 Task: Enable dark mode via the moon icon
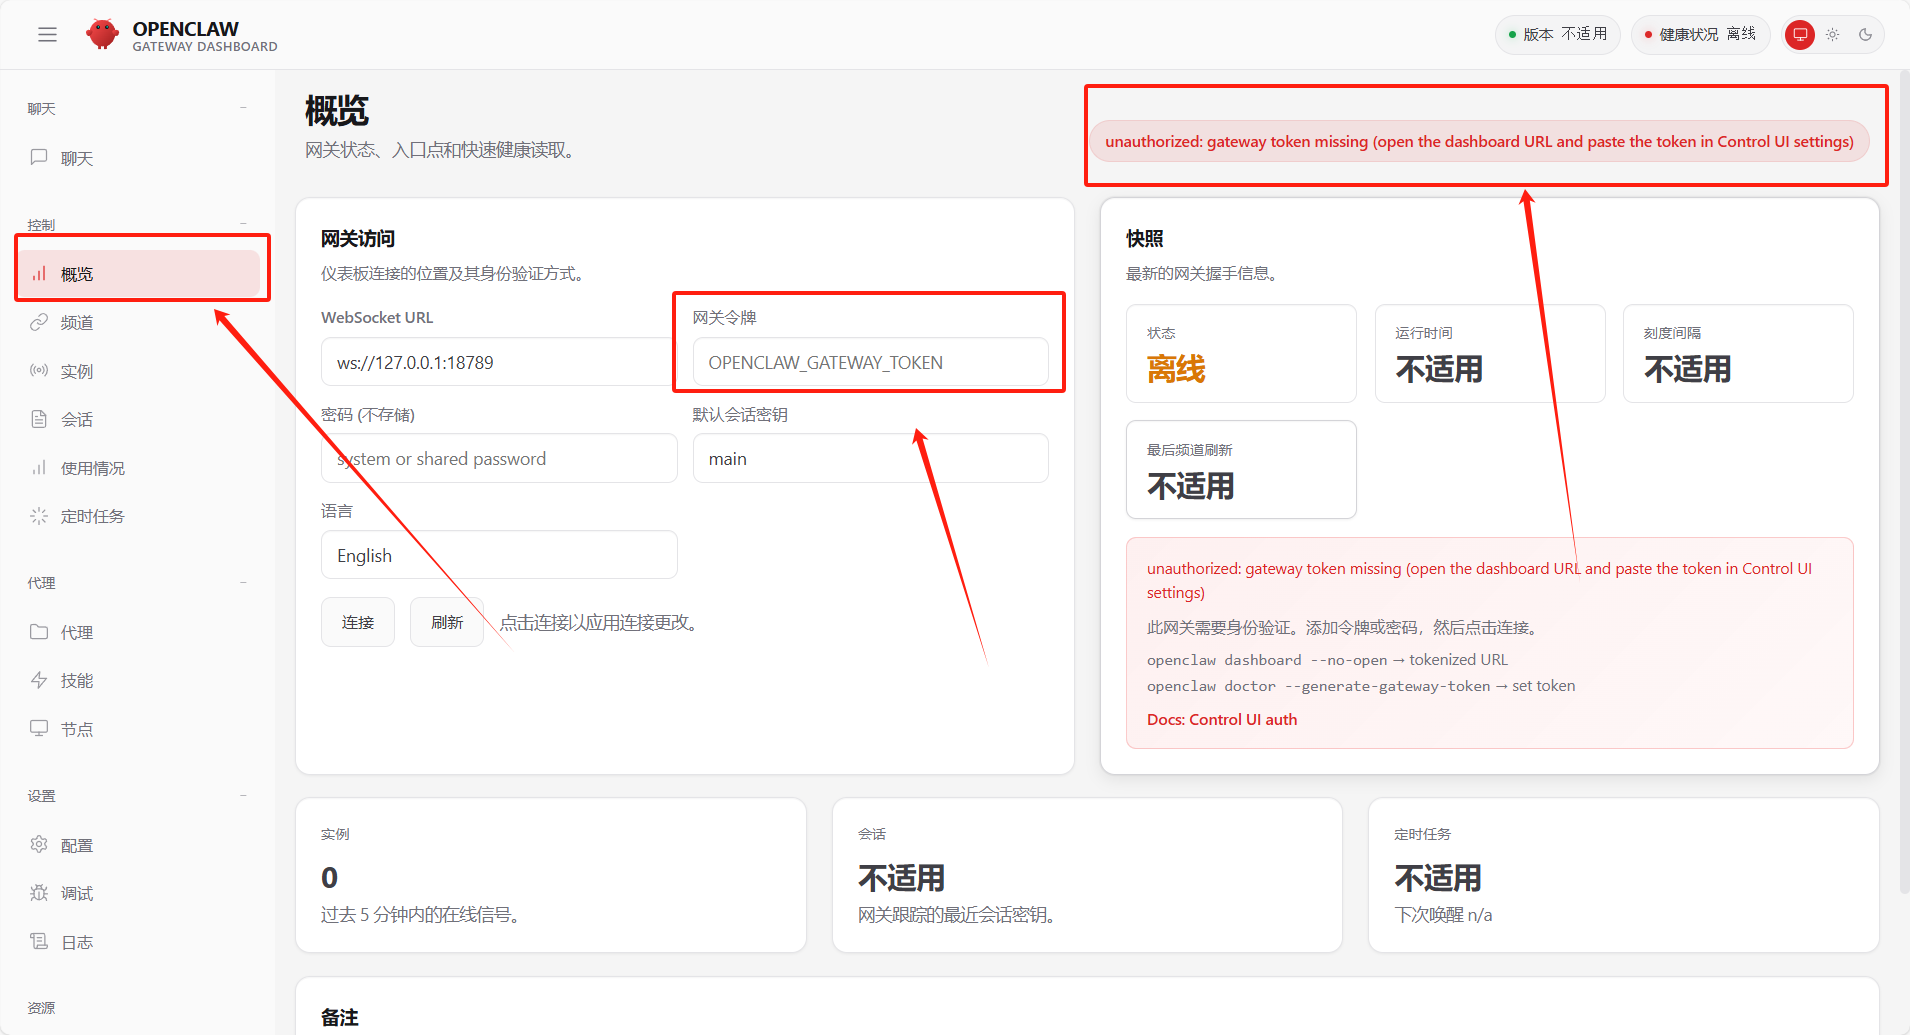click(x=1867, y=33)
